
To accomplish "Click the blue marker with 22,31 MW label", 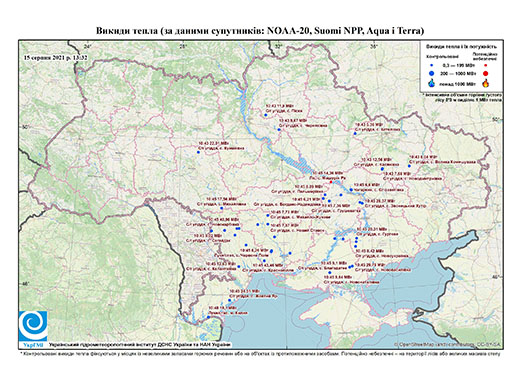I will [198, 152].
